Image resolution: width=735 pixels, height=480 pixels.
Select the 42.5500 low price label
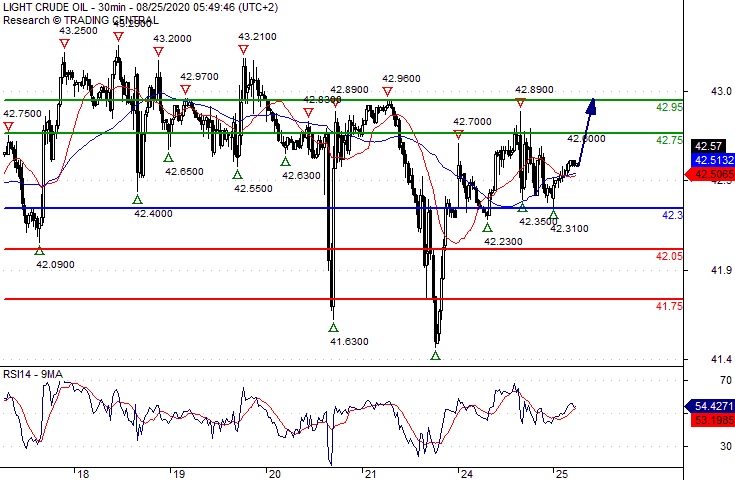point(253,188)
